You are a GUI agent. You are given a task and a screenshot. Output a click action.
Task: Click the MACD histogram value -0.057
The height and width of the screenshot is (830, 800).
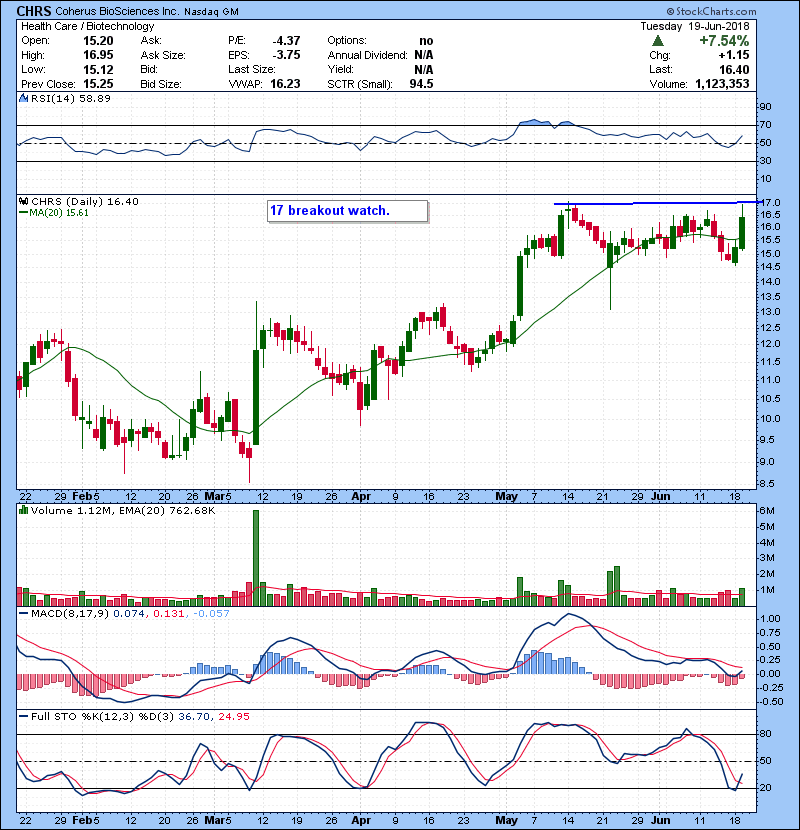coord(211,614)
